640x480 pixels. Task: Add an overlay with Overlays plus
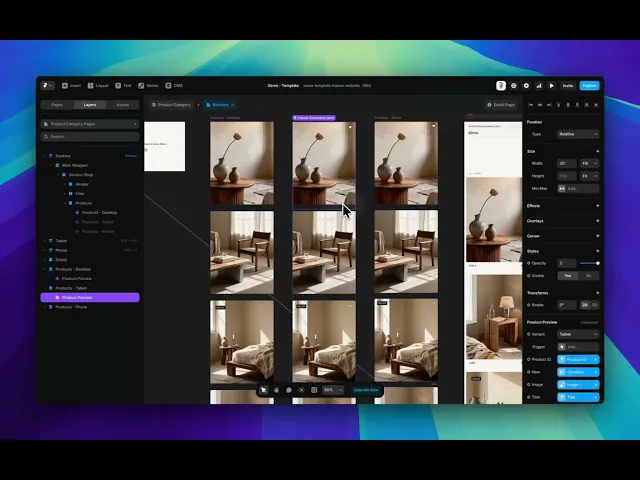tap(597, 221)
